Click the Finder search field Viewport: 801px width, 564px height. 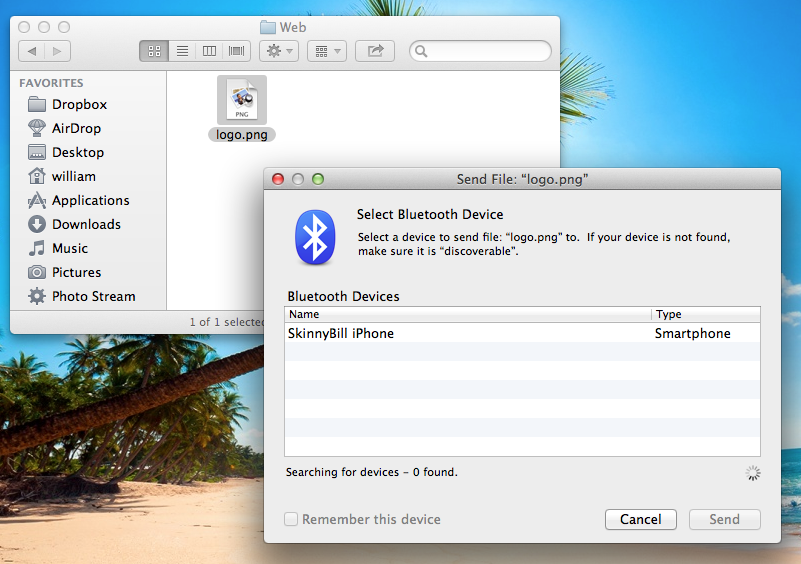480,51
